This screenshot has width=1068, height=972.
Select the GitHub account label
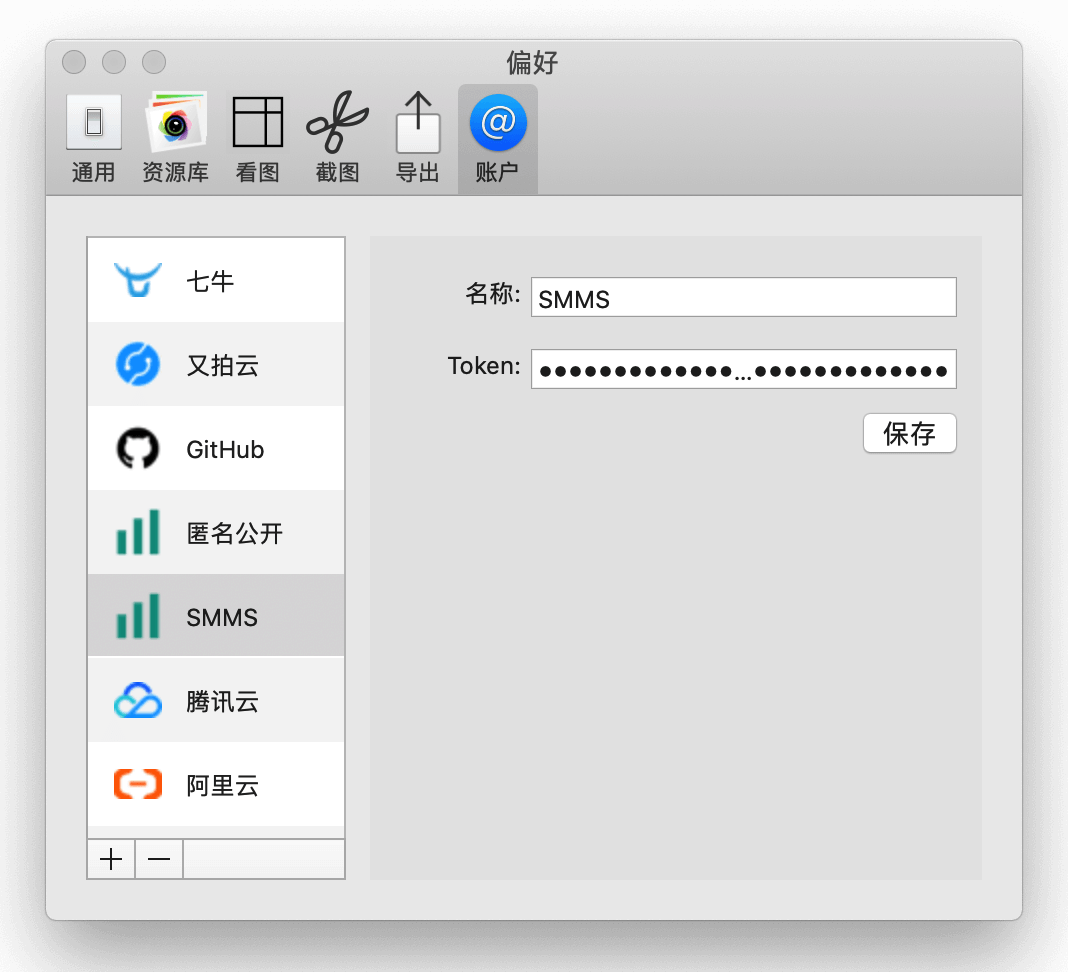[225, 450]
